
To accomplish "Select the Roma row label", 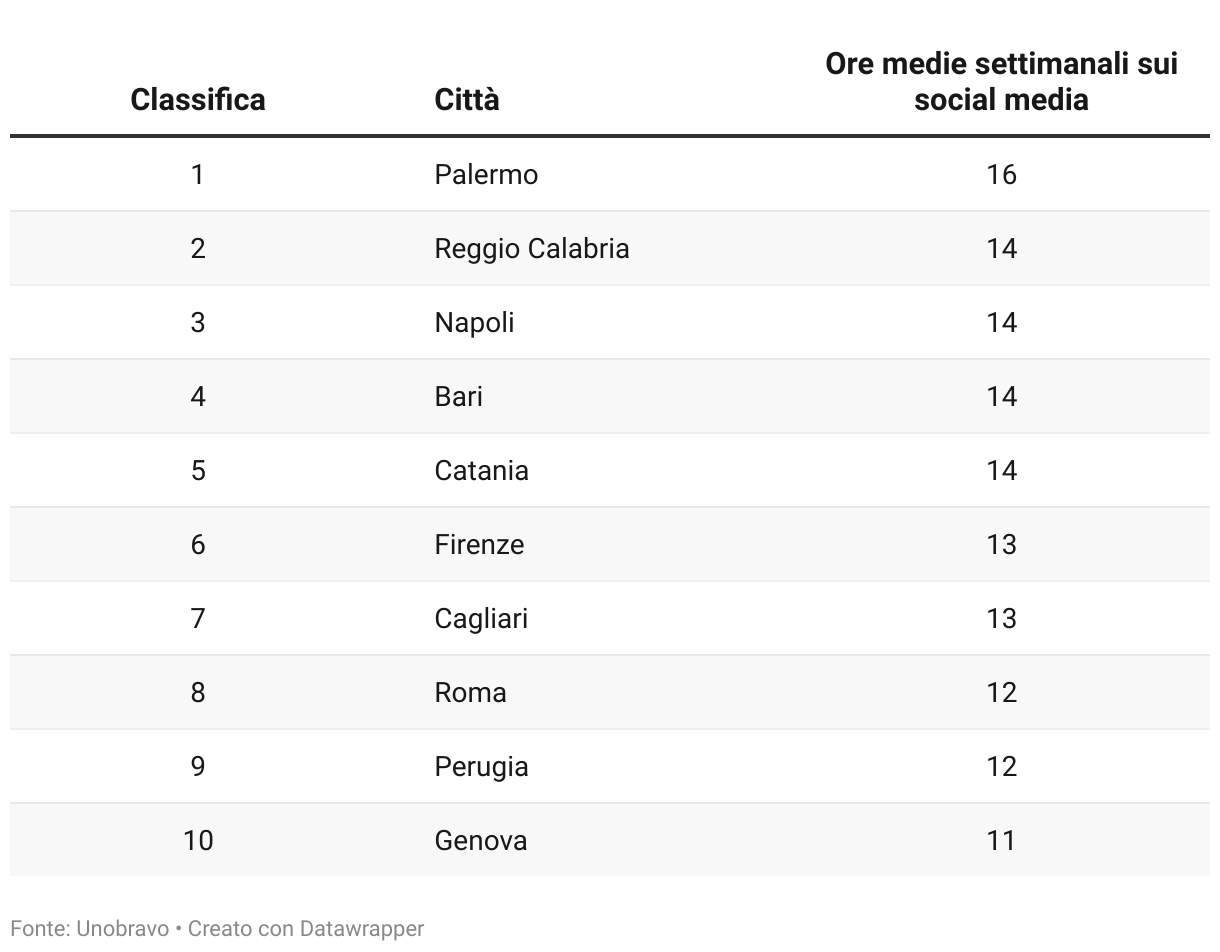I will click(470, 693).
